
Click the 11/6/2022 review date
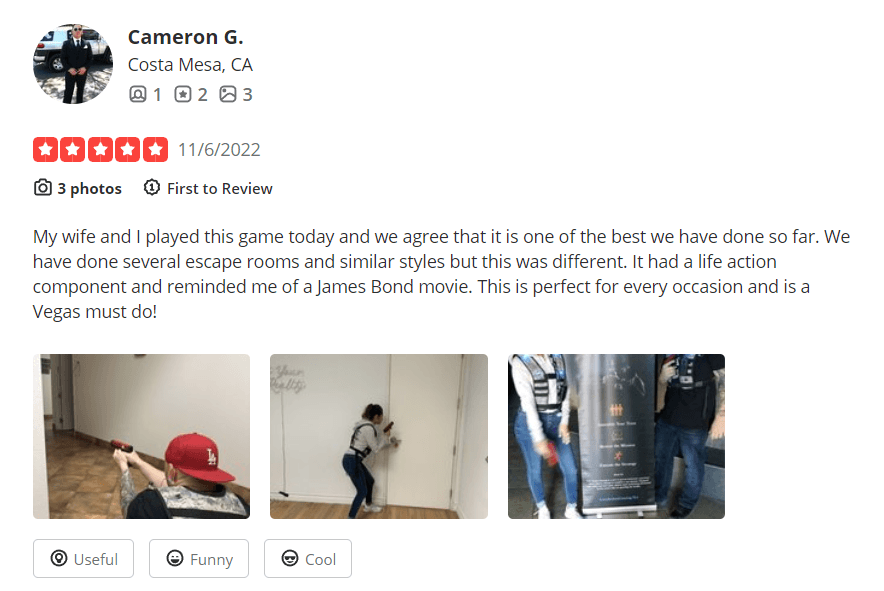pyautogui.click(x=219, y=150)
